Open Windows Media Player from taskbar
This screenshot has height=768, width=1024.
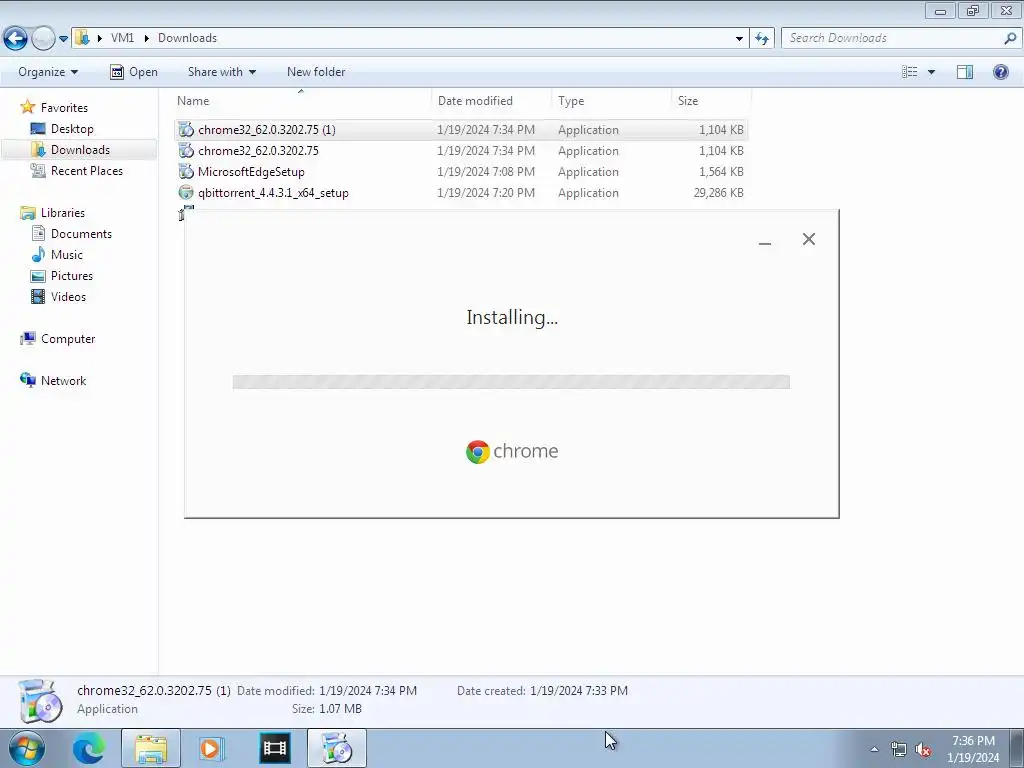coord(210,748)
